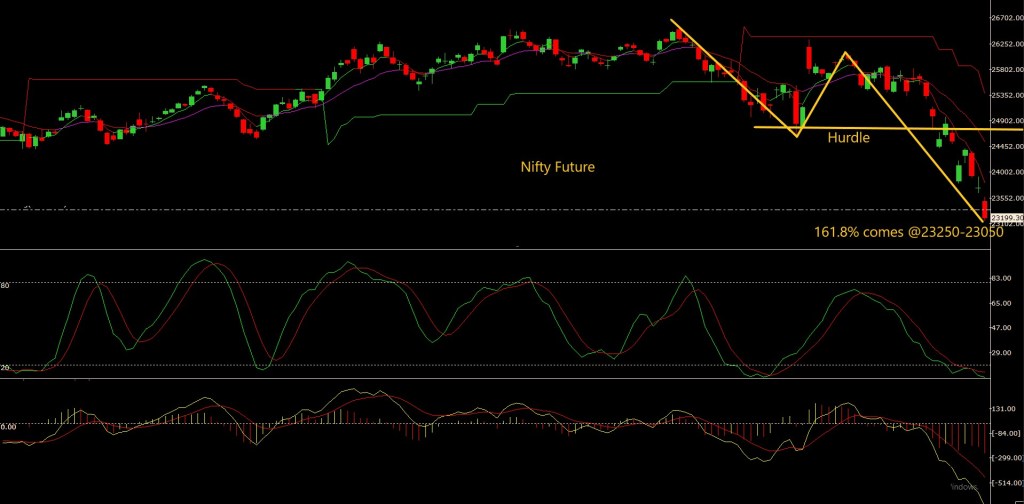Viewport: 1024px width, 504px height.
Task: Click the 25802.00 price scale value
Action: coord(1004,70)
